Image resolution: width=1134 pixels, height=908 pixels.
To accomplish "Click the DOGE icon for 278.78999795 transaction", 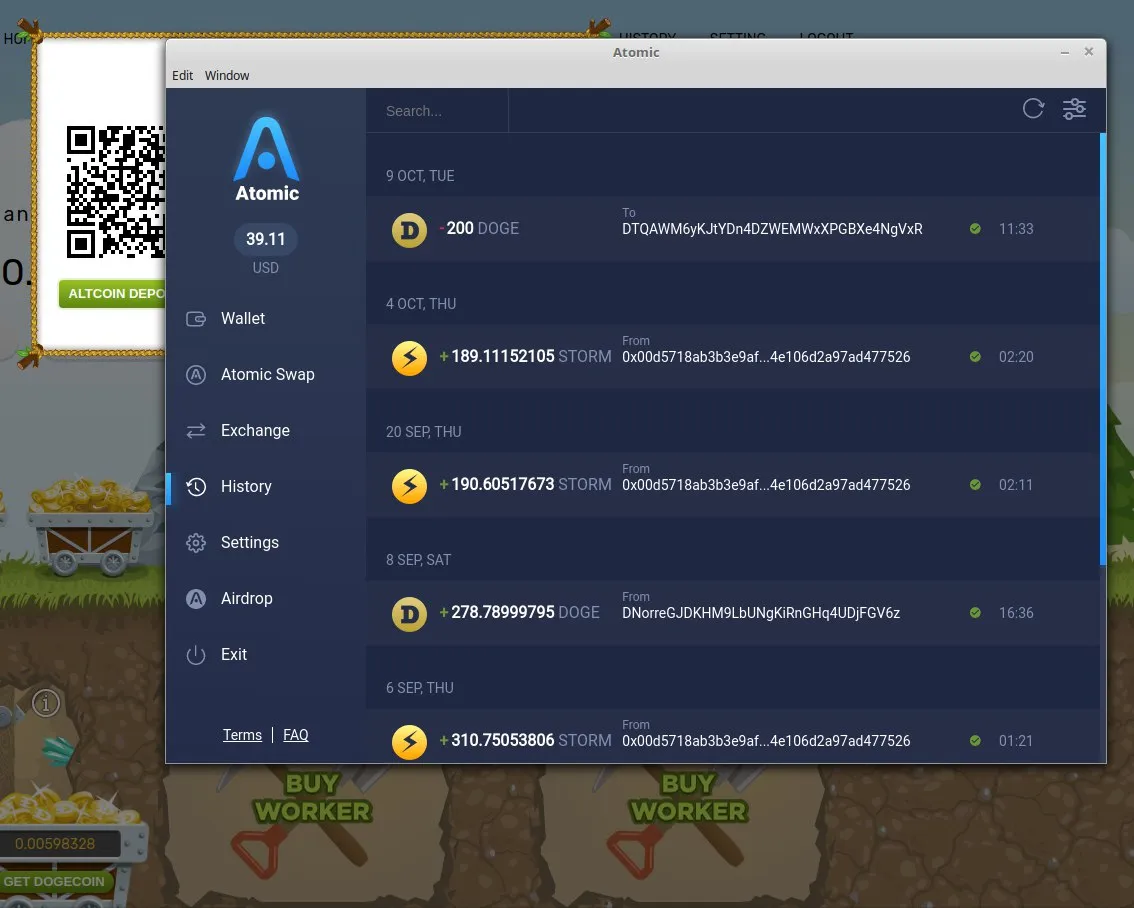I will tap(409, 614).
